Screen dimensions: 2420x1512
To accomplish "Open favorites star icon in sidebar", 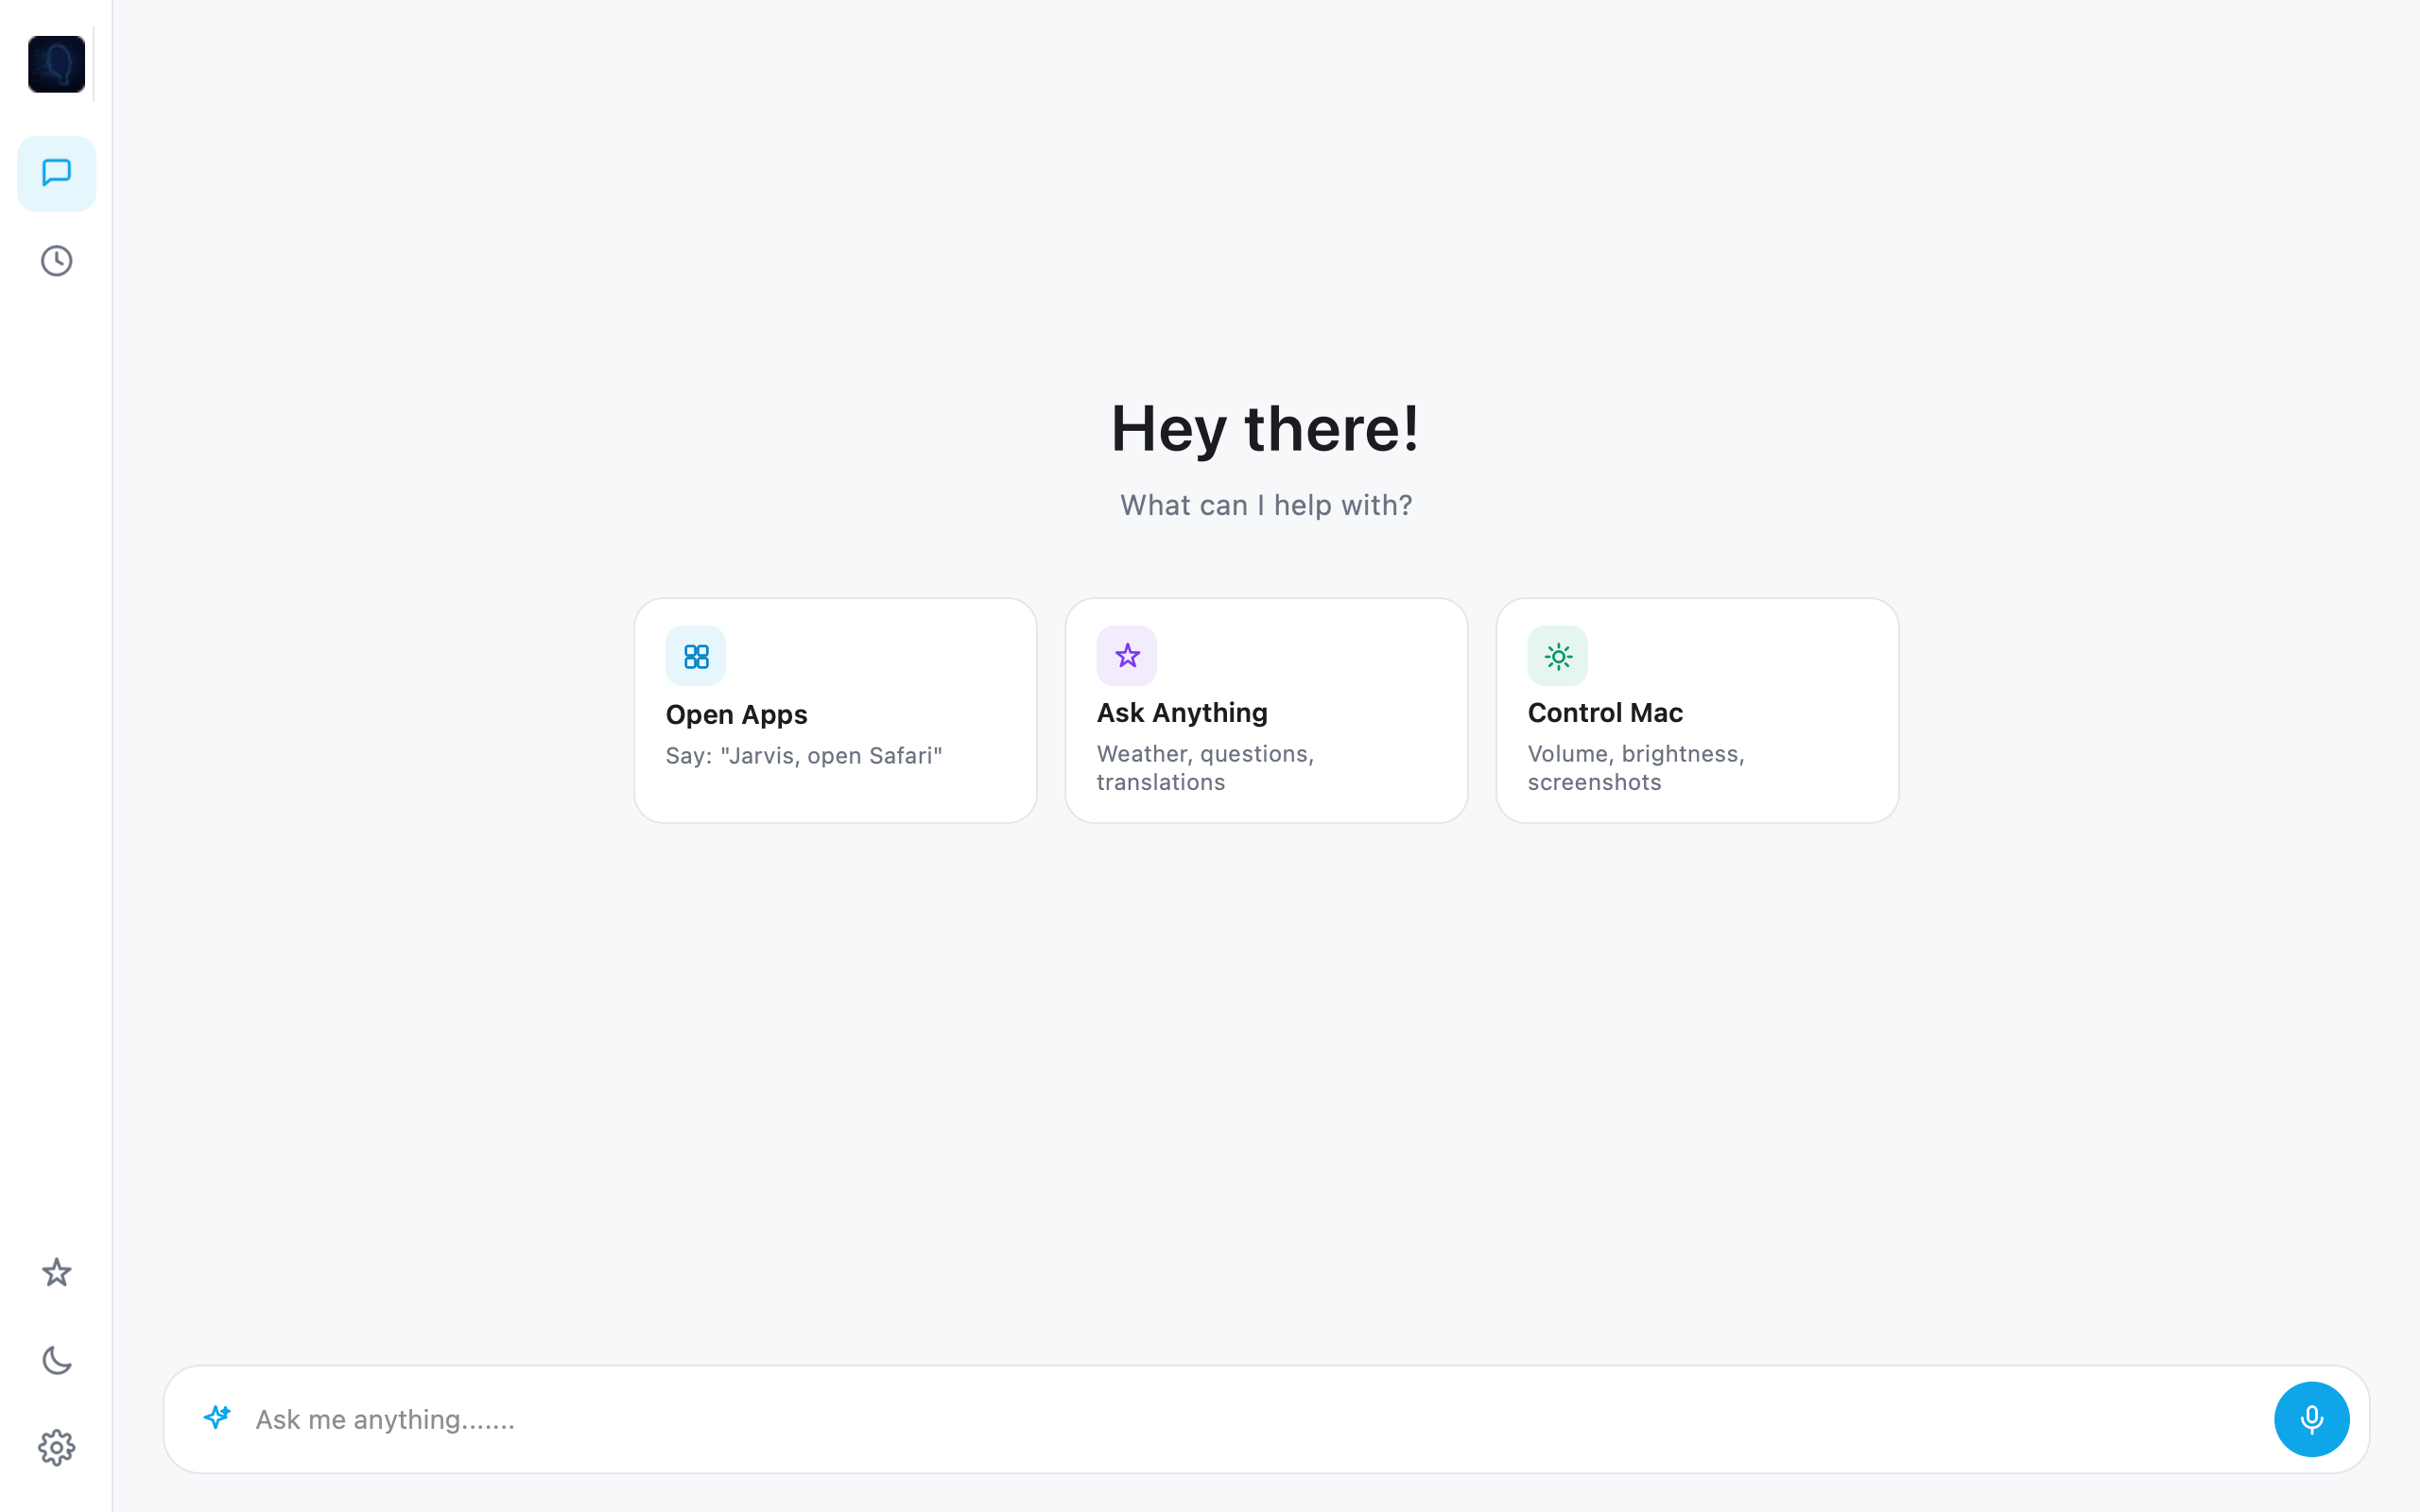I will [56, 1272].
